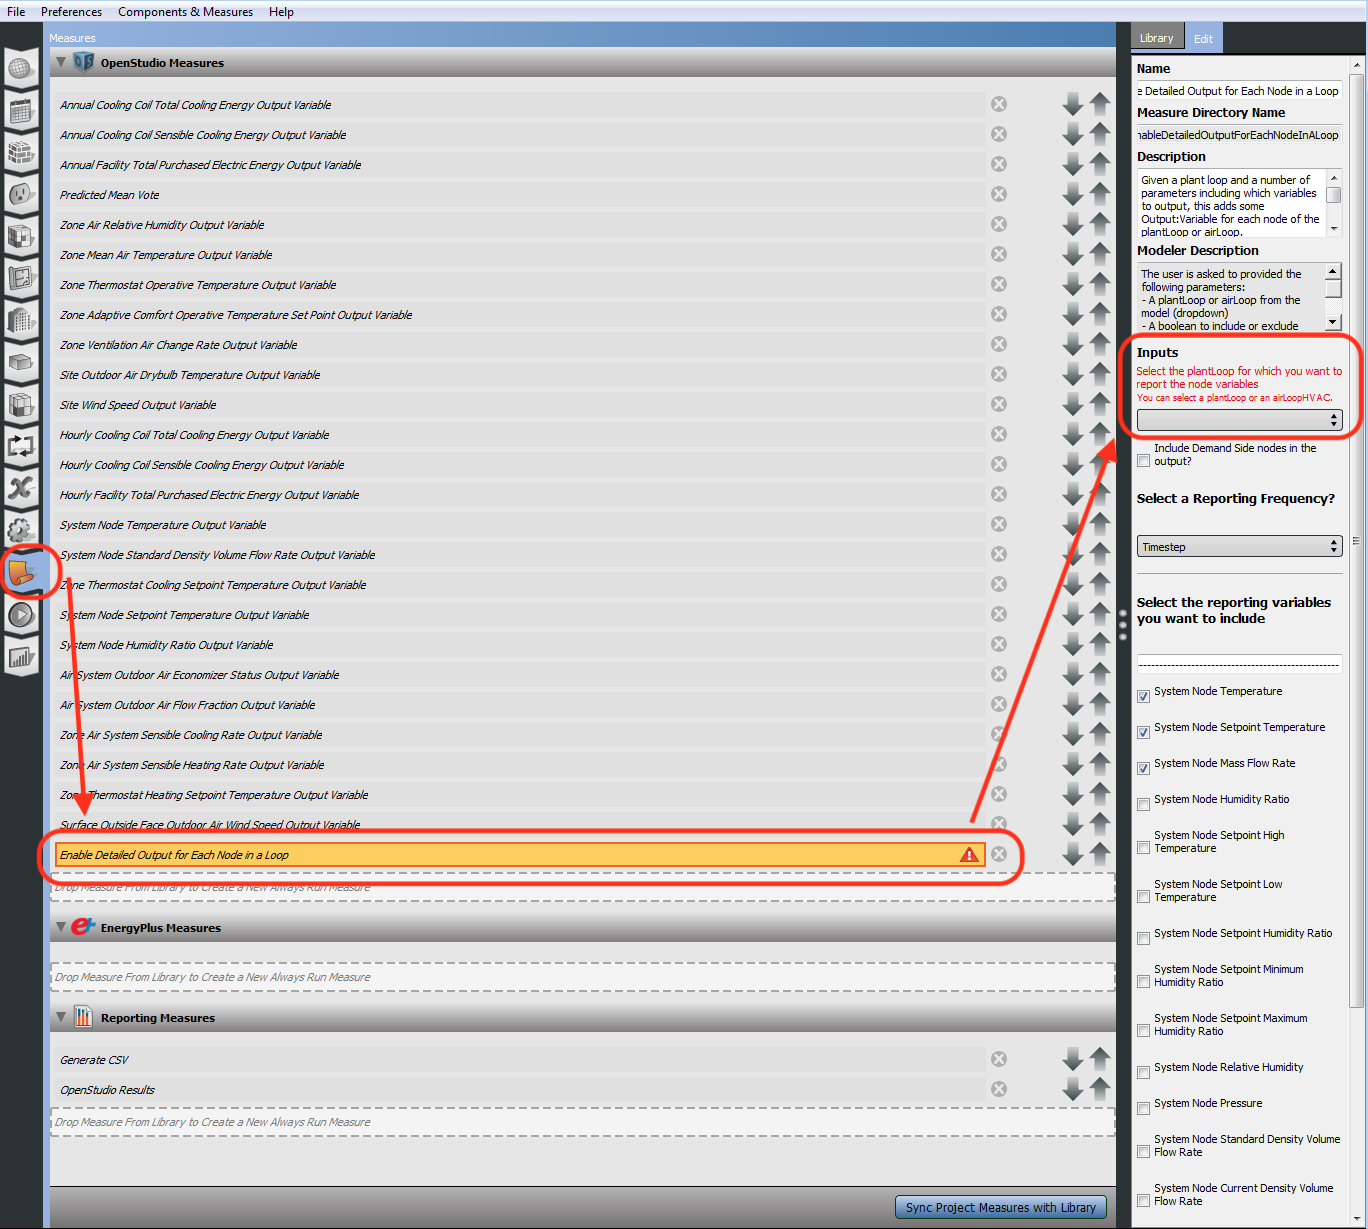Open the HVAC Systems loop tab icon
This screenshot has height=1229, width=1368.
pyautogui.click(x=21, y=446)
